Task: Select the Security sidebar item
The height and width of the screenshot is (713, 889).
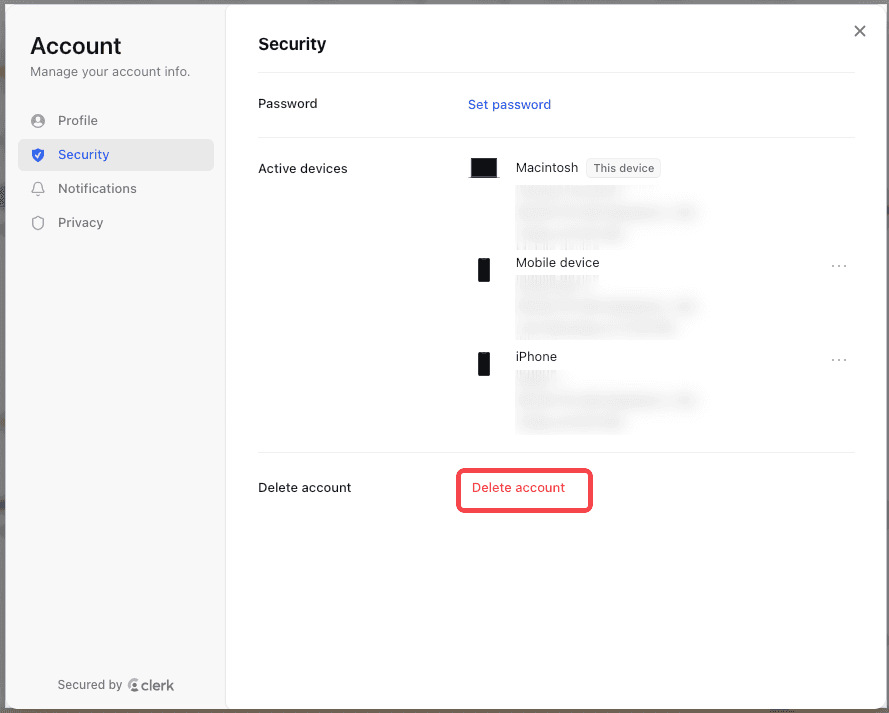Action: (116, 155)
